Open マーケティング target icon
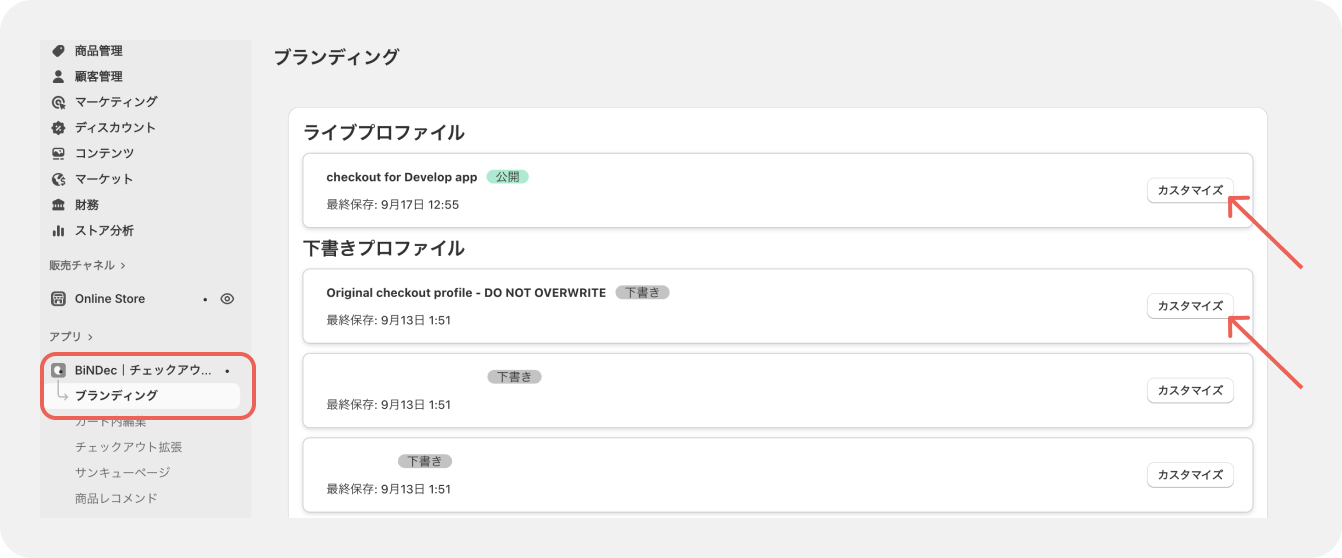Image resolution: width=1342 pixels, height=558 pixels. coord(58,102)
